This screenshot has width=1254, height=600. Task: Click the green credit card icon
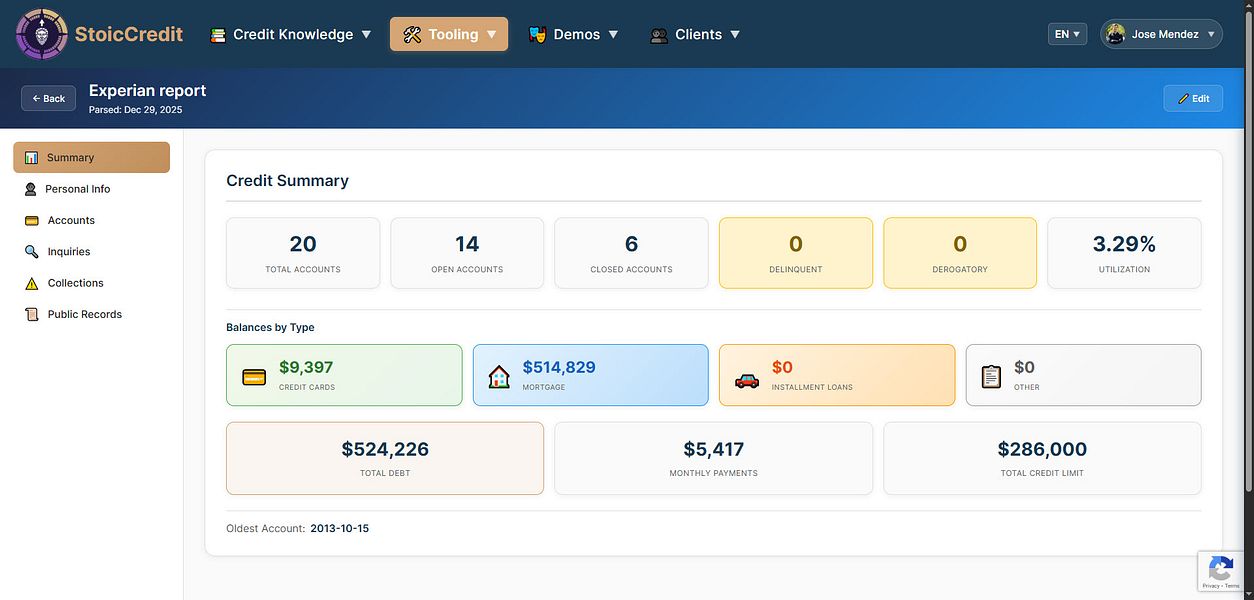(254, 375)
